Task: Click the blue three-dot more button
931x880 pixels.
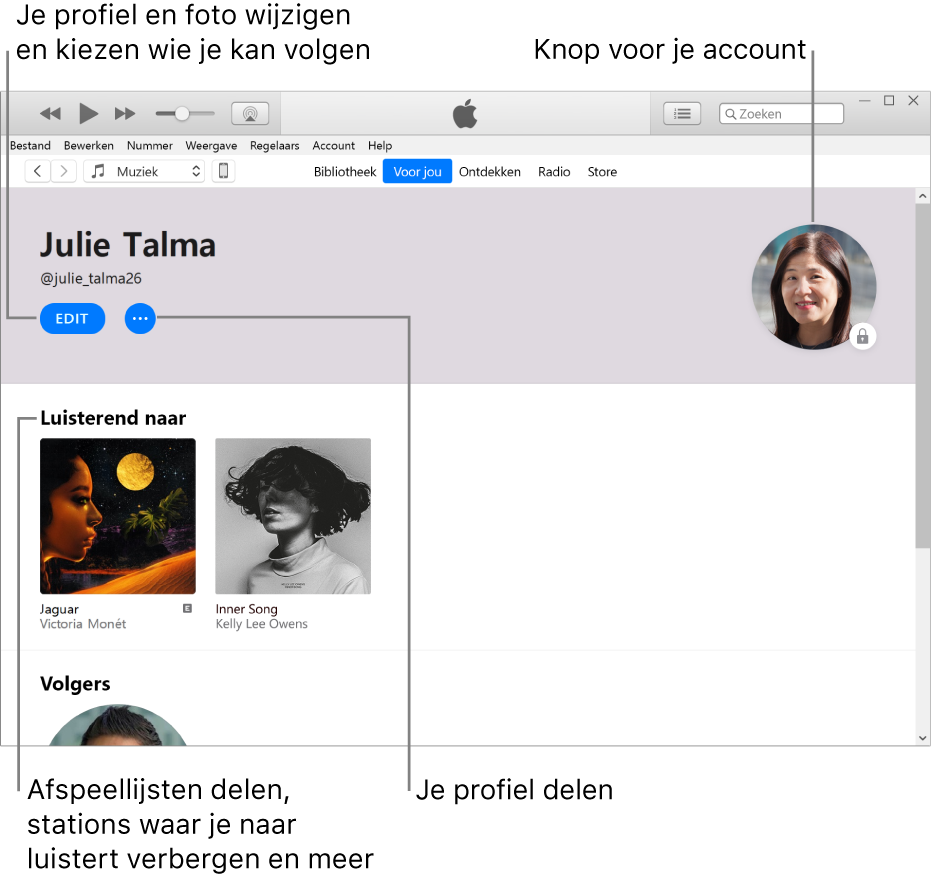Action: (140, 319)
